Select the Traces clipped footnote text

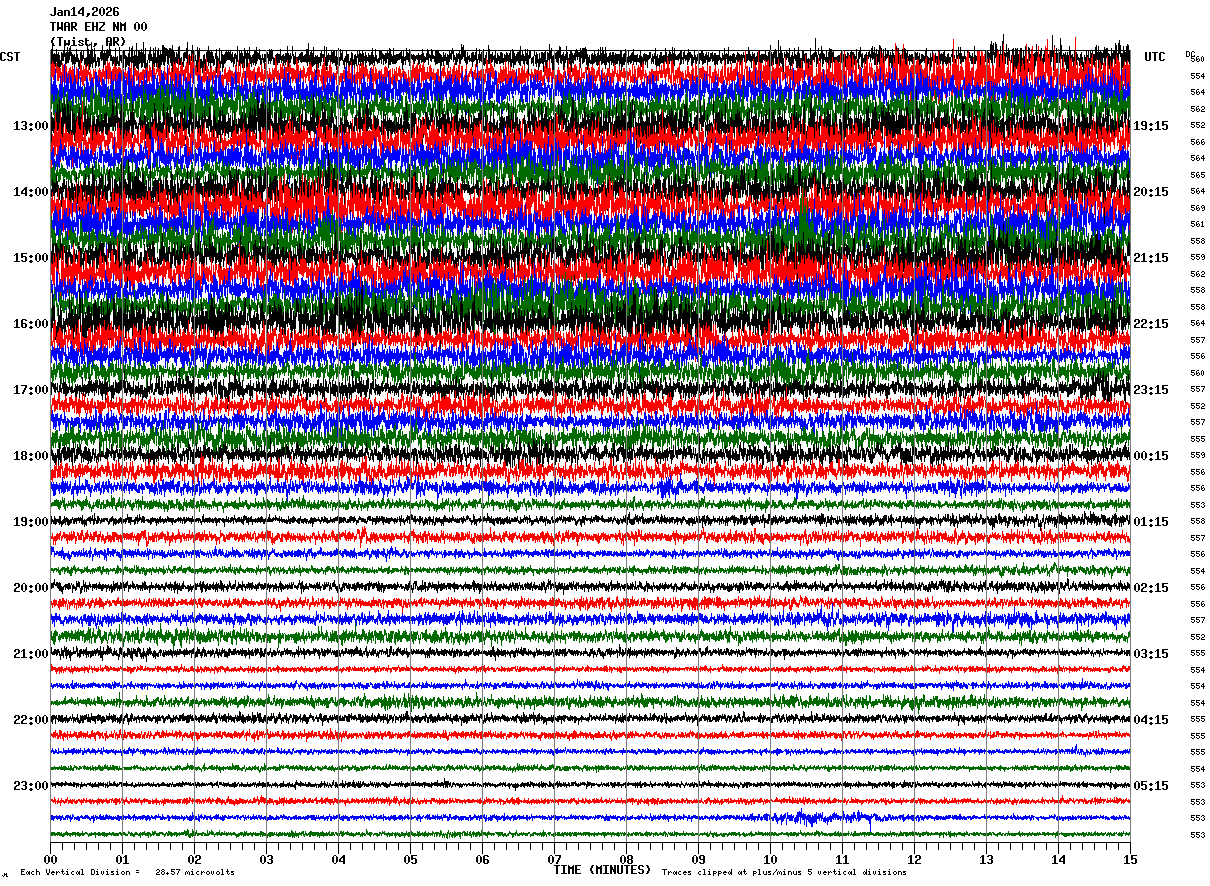[784, 873]
